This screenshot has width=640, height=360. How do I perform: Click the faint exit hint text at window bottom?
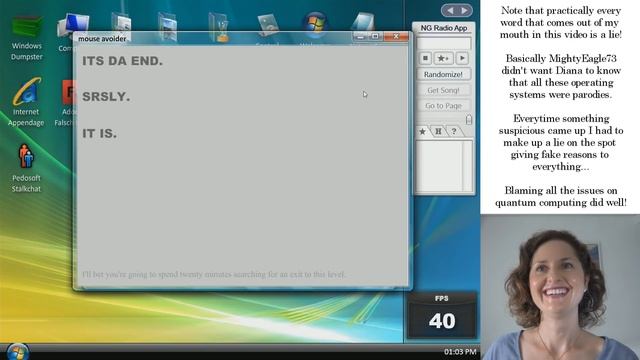(x=214, y=274)
